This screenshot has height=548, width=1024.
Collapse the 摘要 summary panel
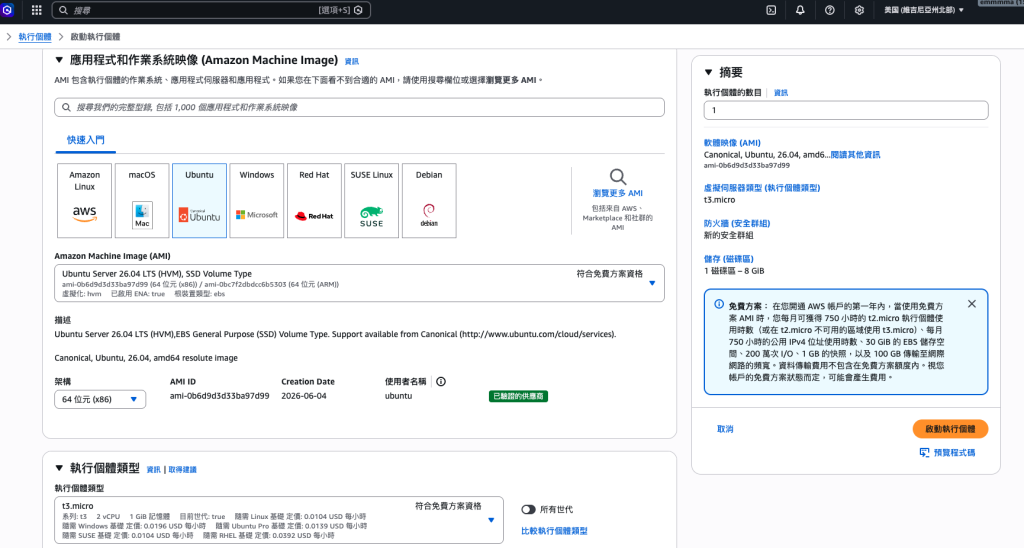pyautogui.click(x=709, y=73)
